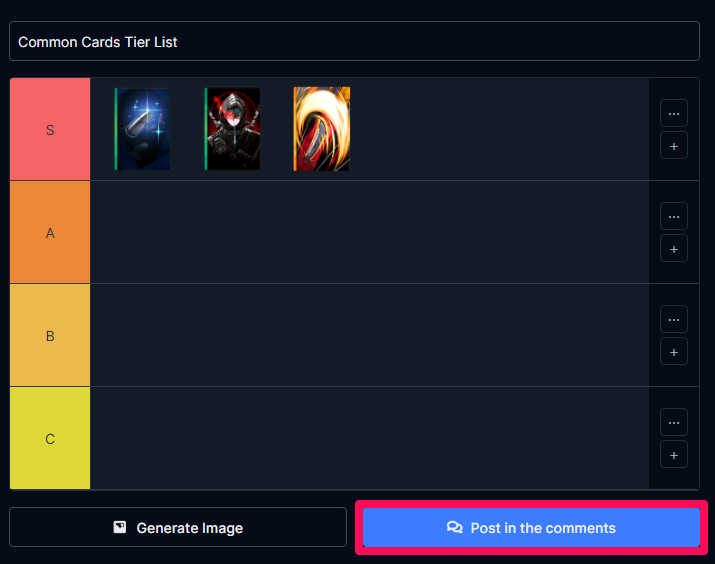The width and height of the screenshot is (715, 564).
Task: Select the hooded ninja card
Action: pyautogui.click(x=233, y=129)
